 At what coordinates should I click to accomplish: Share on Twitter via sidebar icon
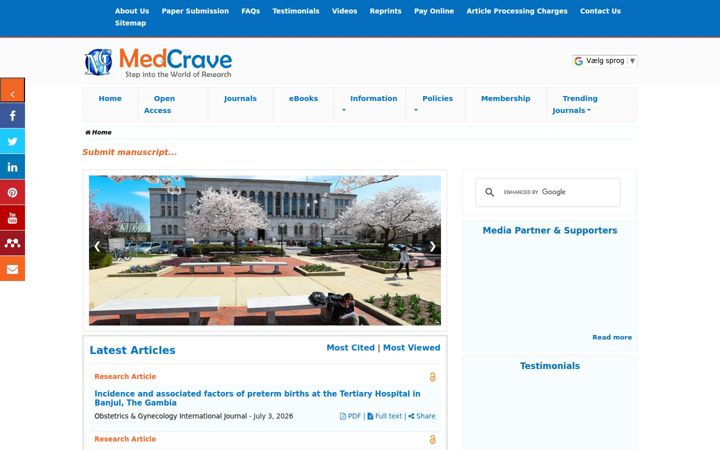[12, 141]
